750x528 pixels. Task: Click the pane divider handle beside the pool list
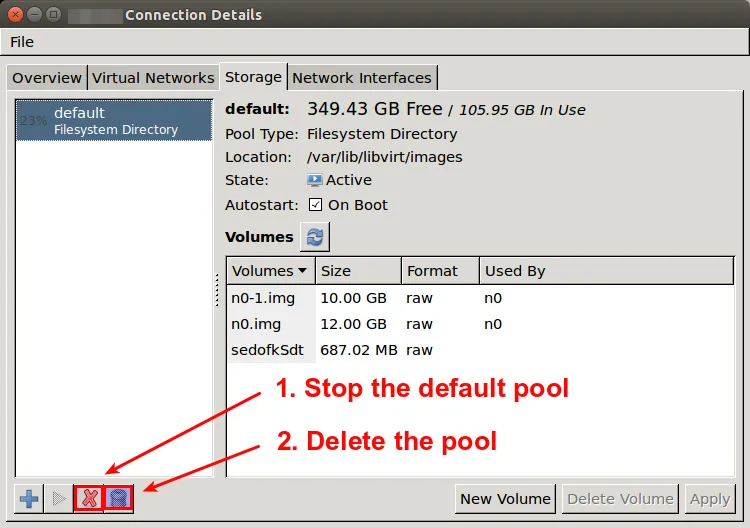217,289
